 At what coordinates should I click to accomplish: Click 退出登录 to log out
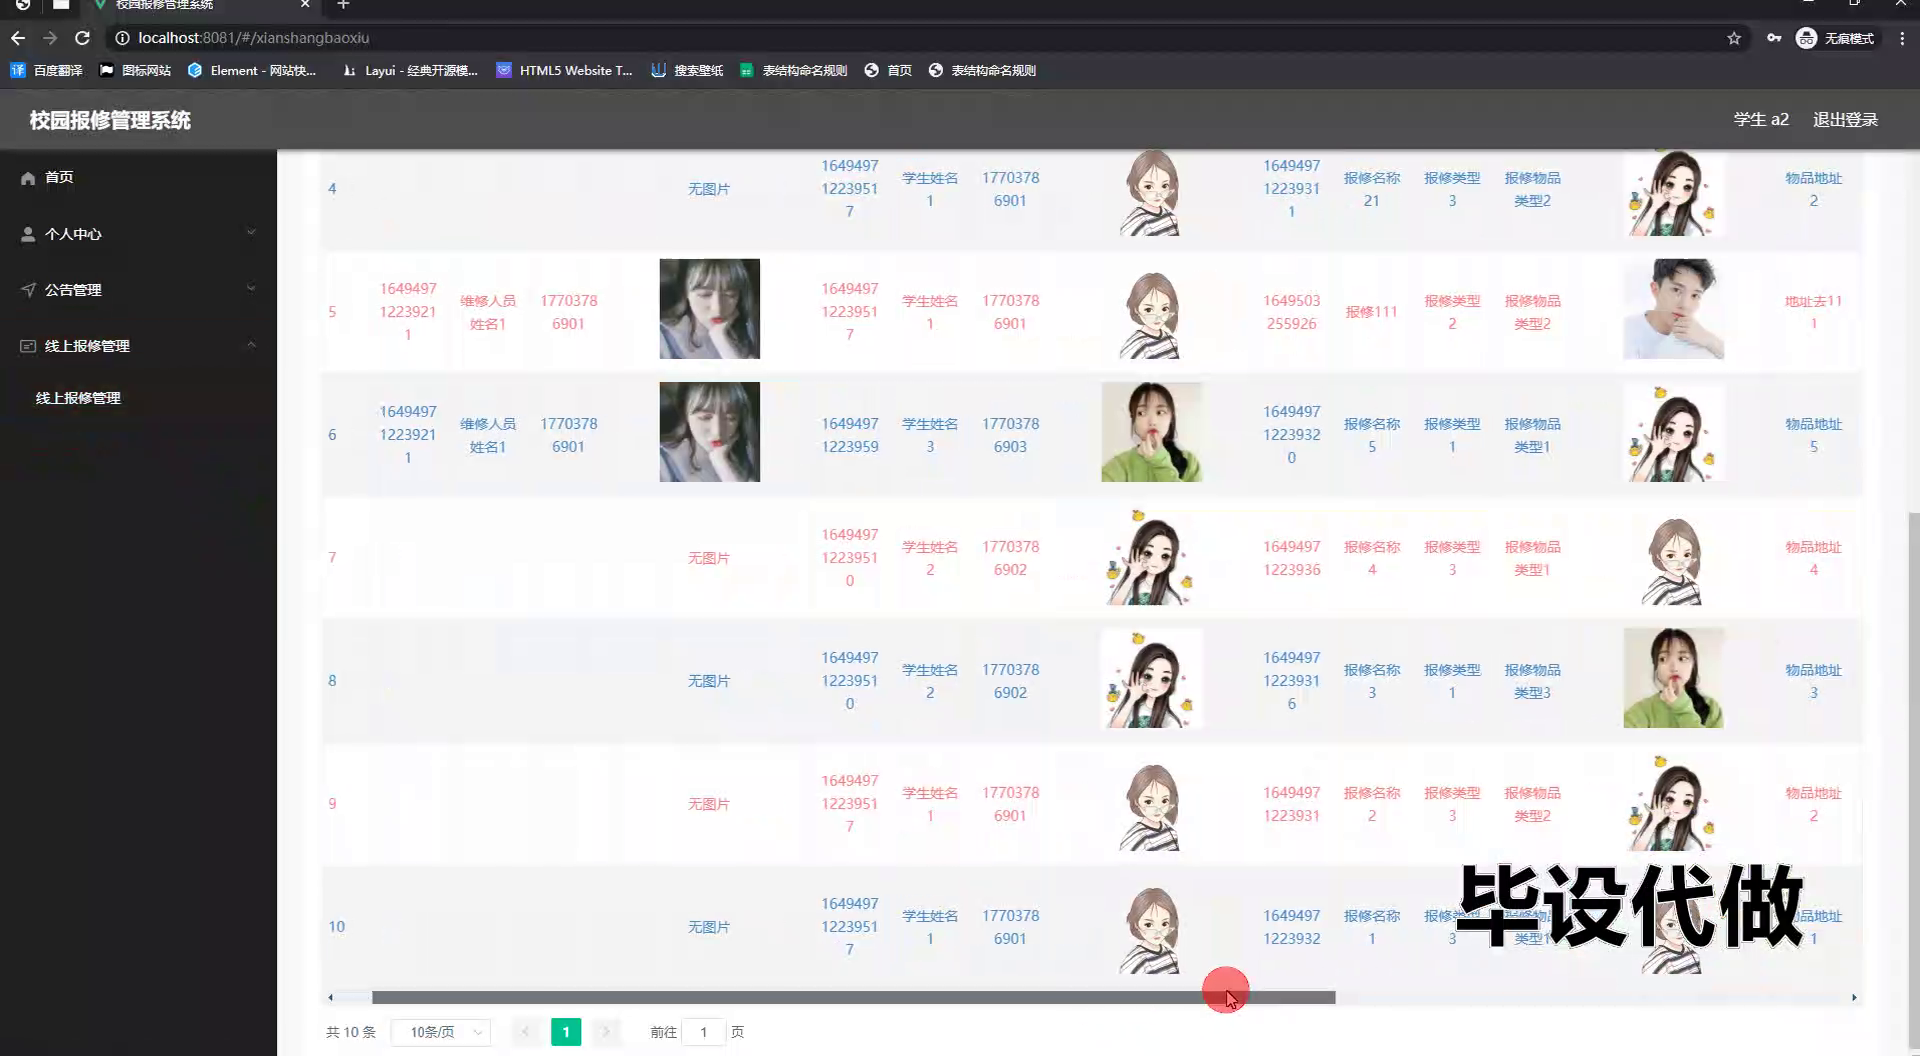(x=1845, y=120)
